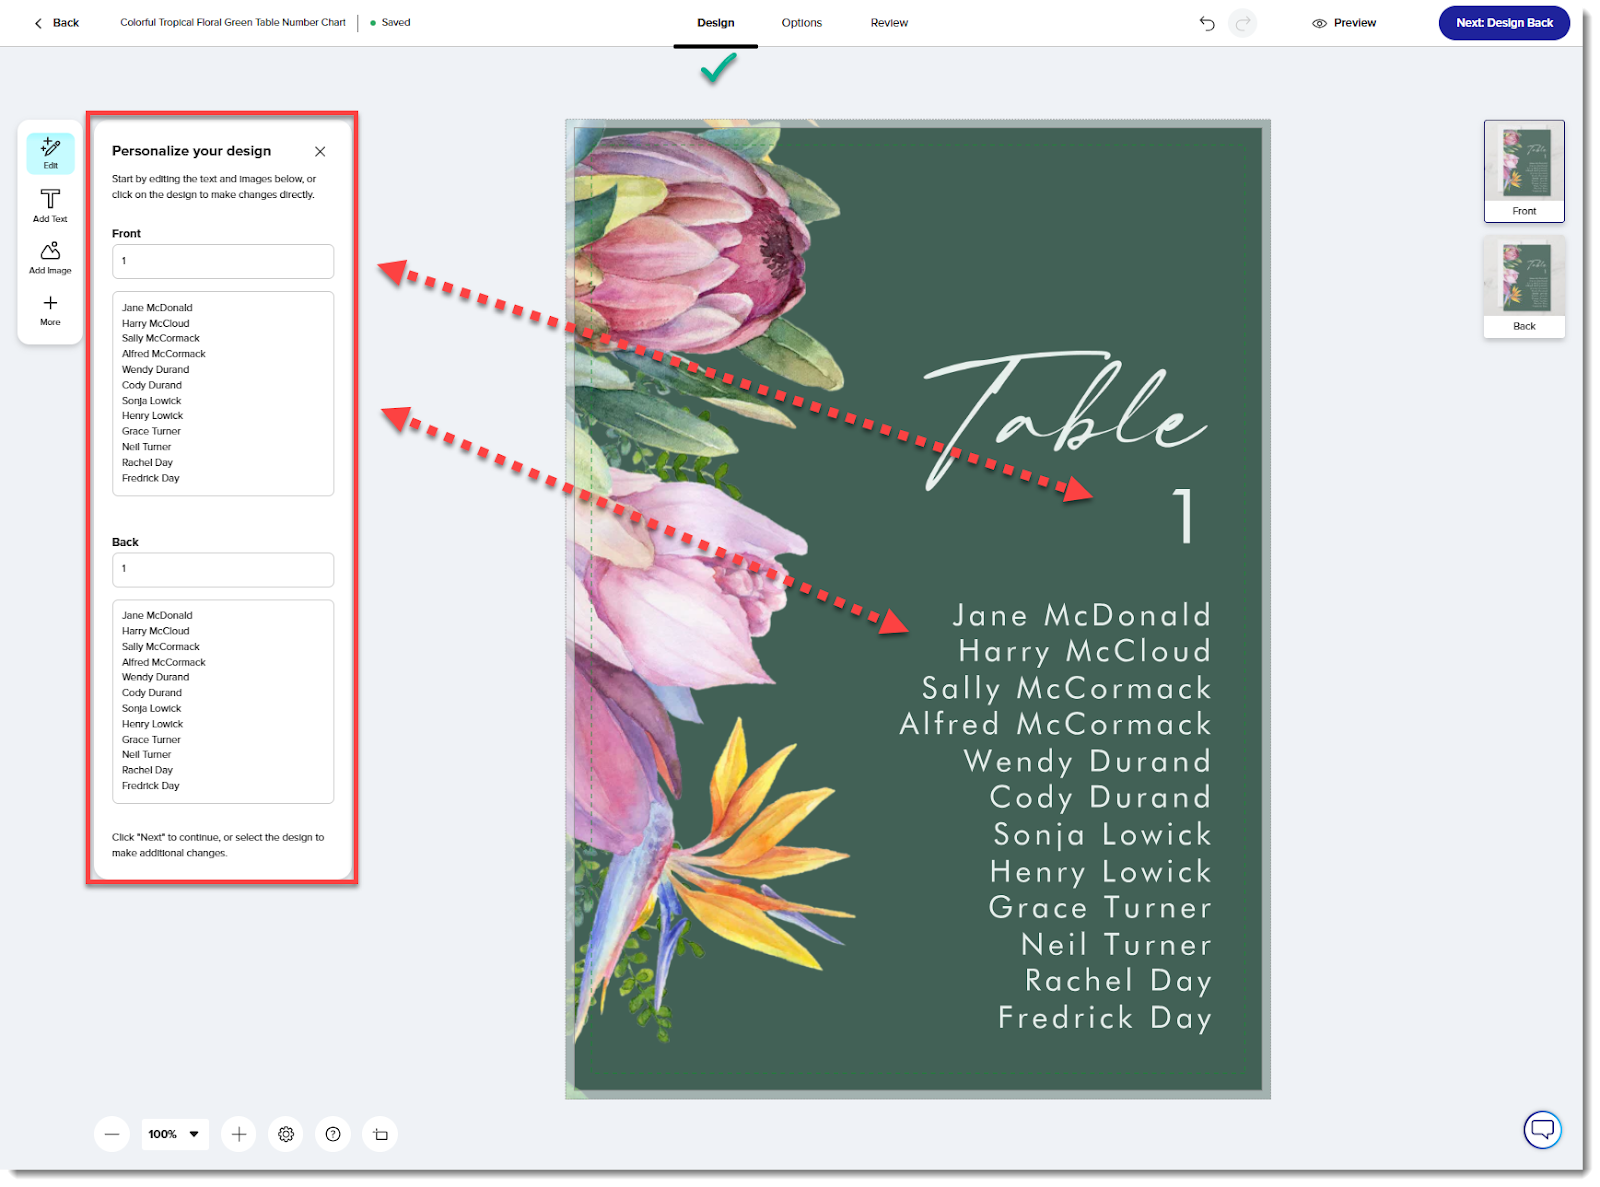Image resolution: width=1600 pixels, height=1187 pixels.
Task: Open the More options plus icon
Action: point(50,310)
